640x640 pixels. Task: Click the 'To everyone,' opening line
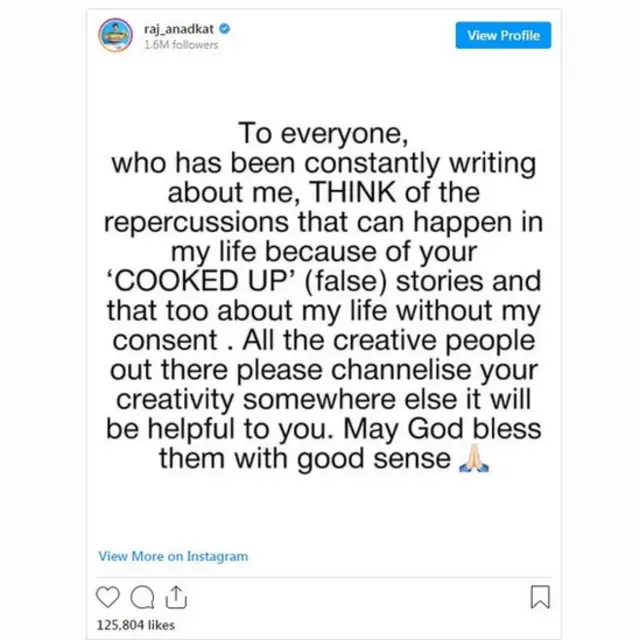320,134
